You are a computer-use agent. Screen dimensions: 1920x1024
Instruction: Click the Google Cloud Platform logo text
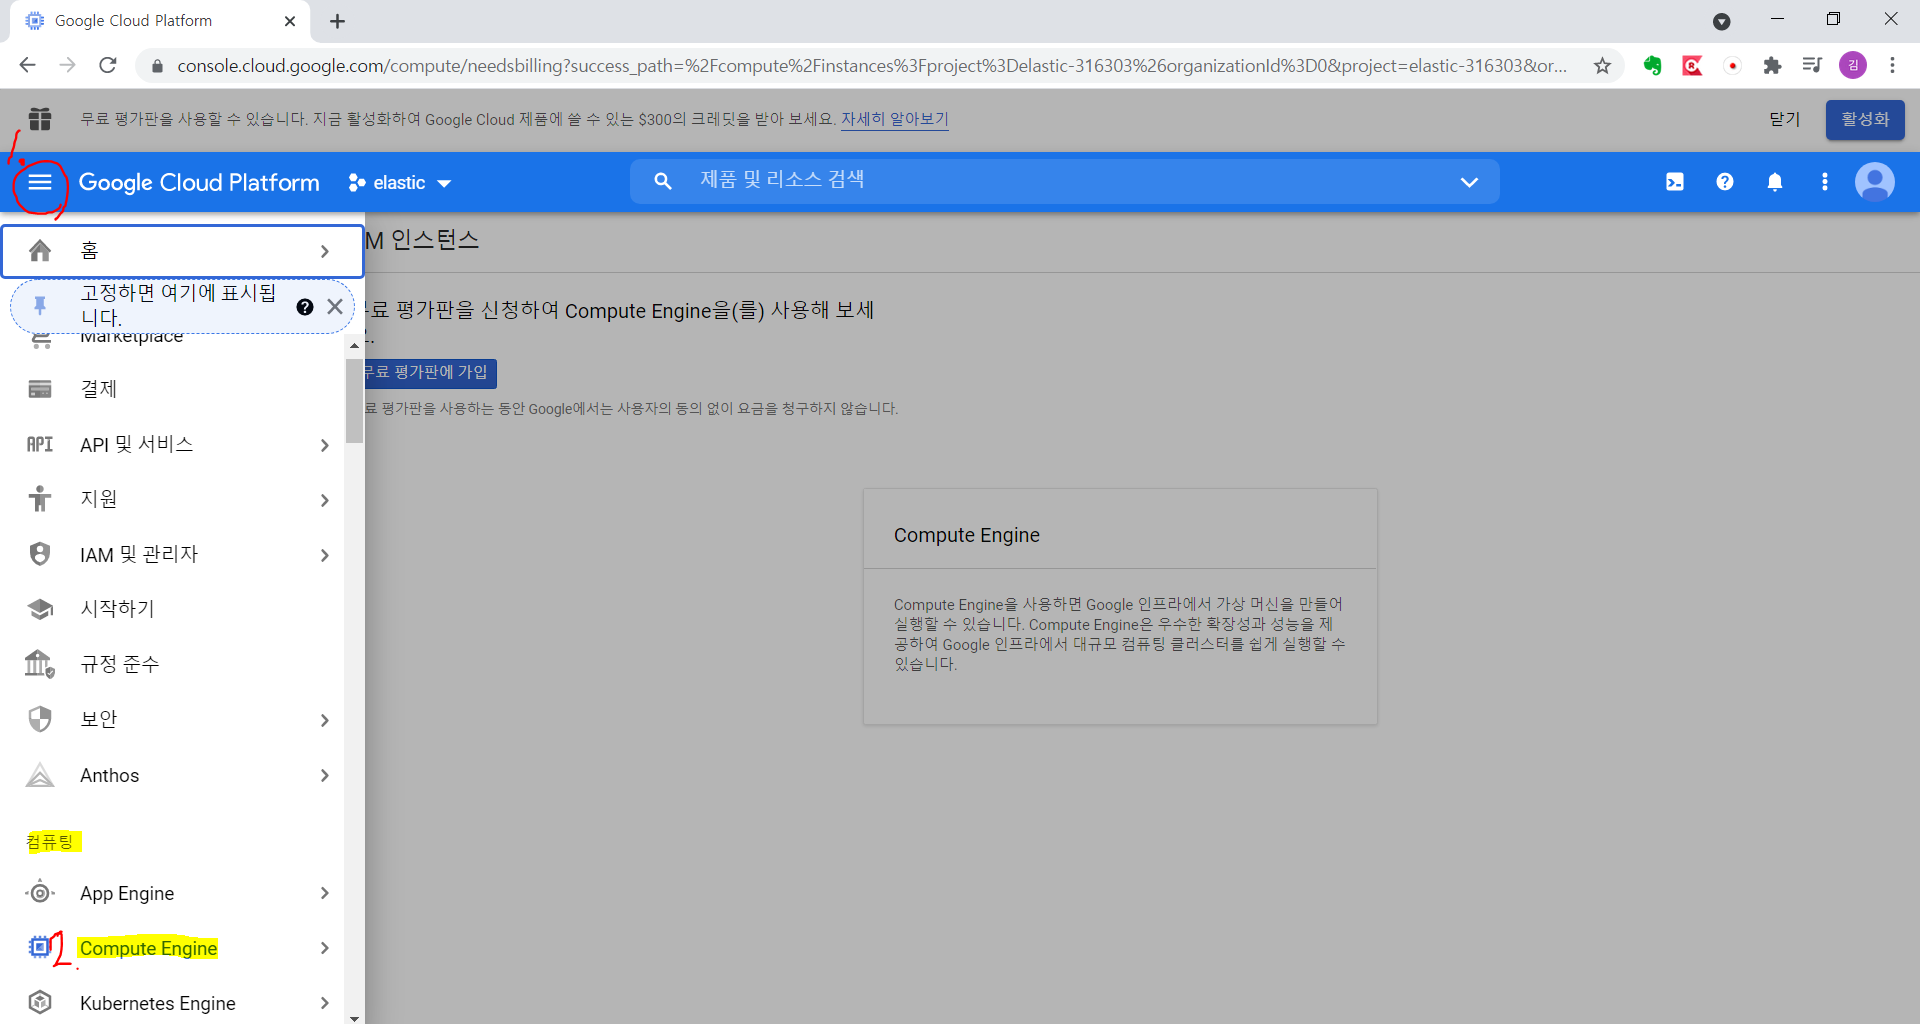[199, 183]
